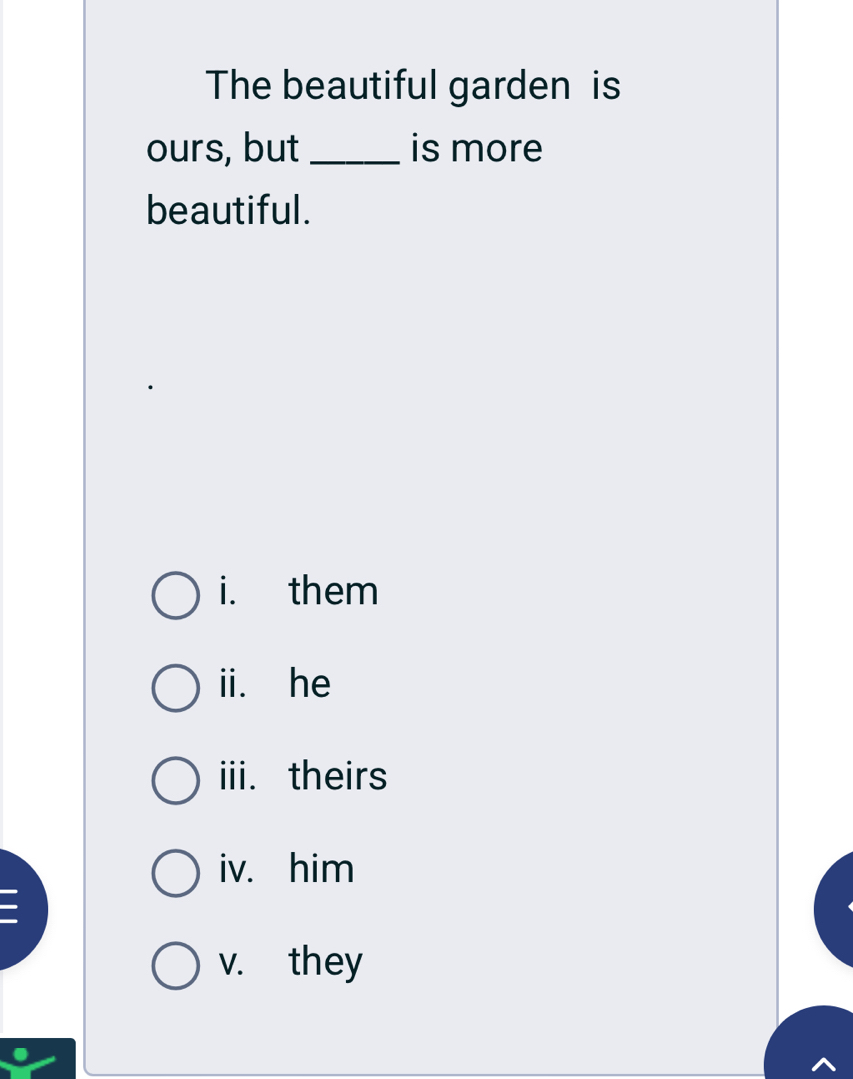Choose the radio circle beside 'he'
The width and height of the screenshot is (853, 1079).
coord(175,688)
